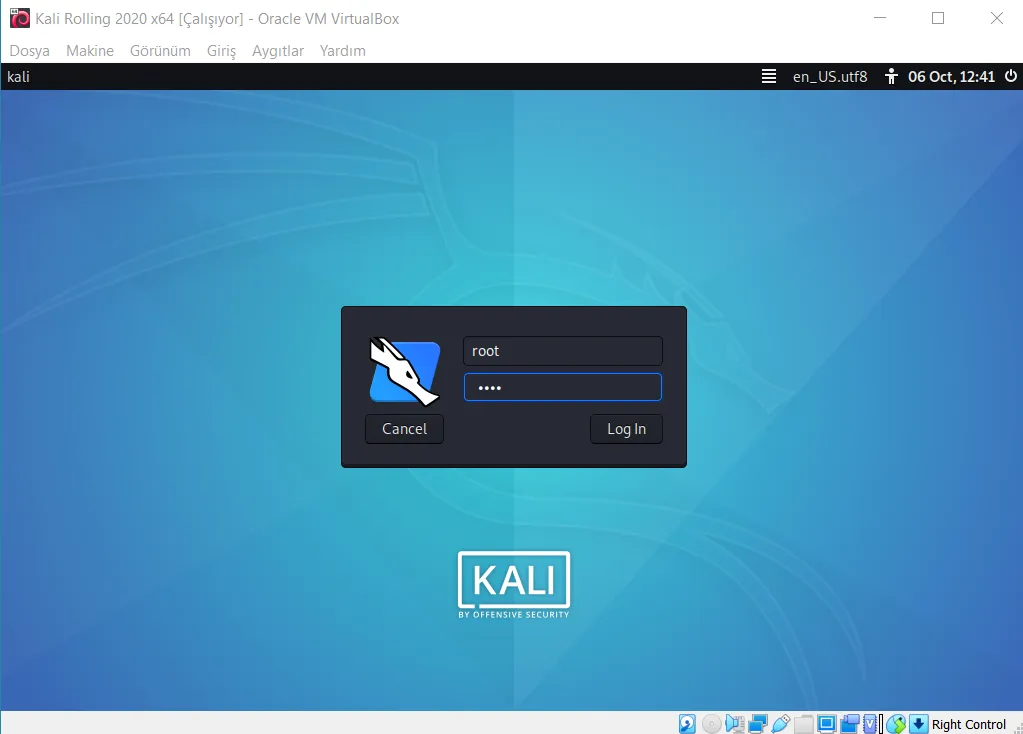The image size is (1023, 734).
Task: Open the en_US.utf8 language selector
Action: click(830, 76)
